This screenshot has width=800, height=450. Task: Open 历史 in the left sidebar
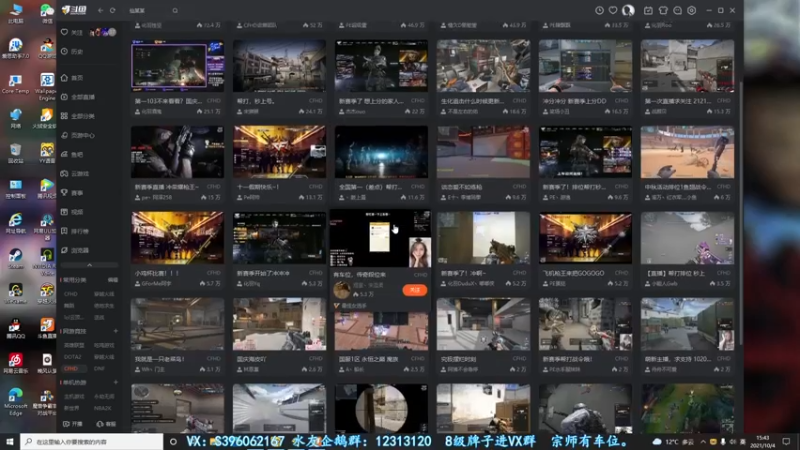(72, 52)
